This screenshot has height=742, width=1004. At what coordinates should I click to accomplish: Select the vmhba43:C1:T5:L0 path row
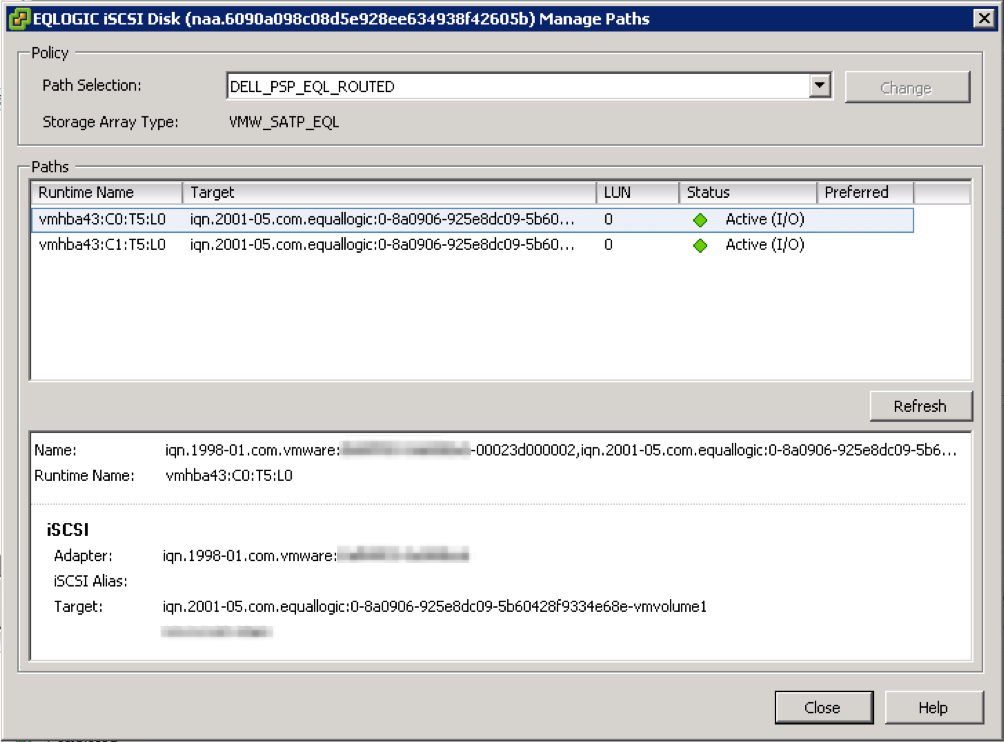[102, 245]
